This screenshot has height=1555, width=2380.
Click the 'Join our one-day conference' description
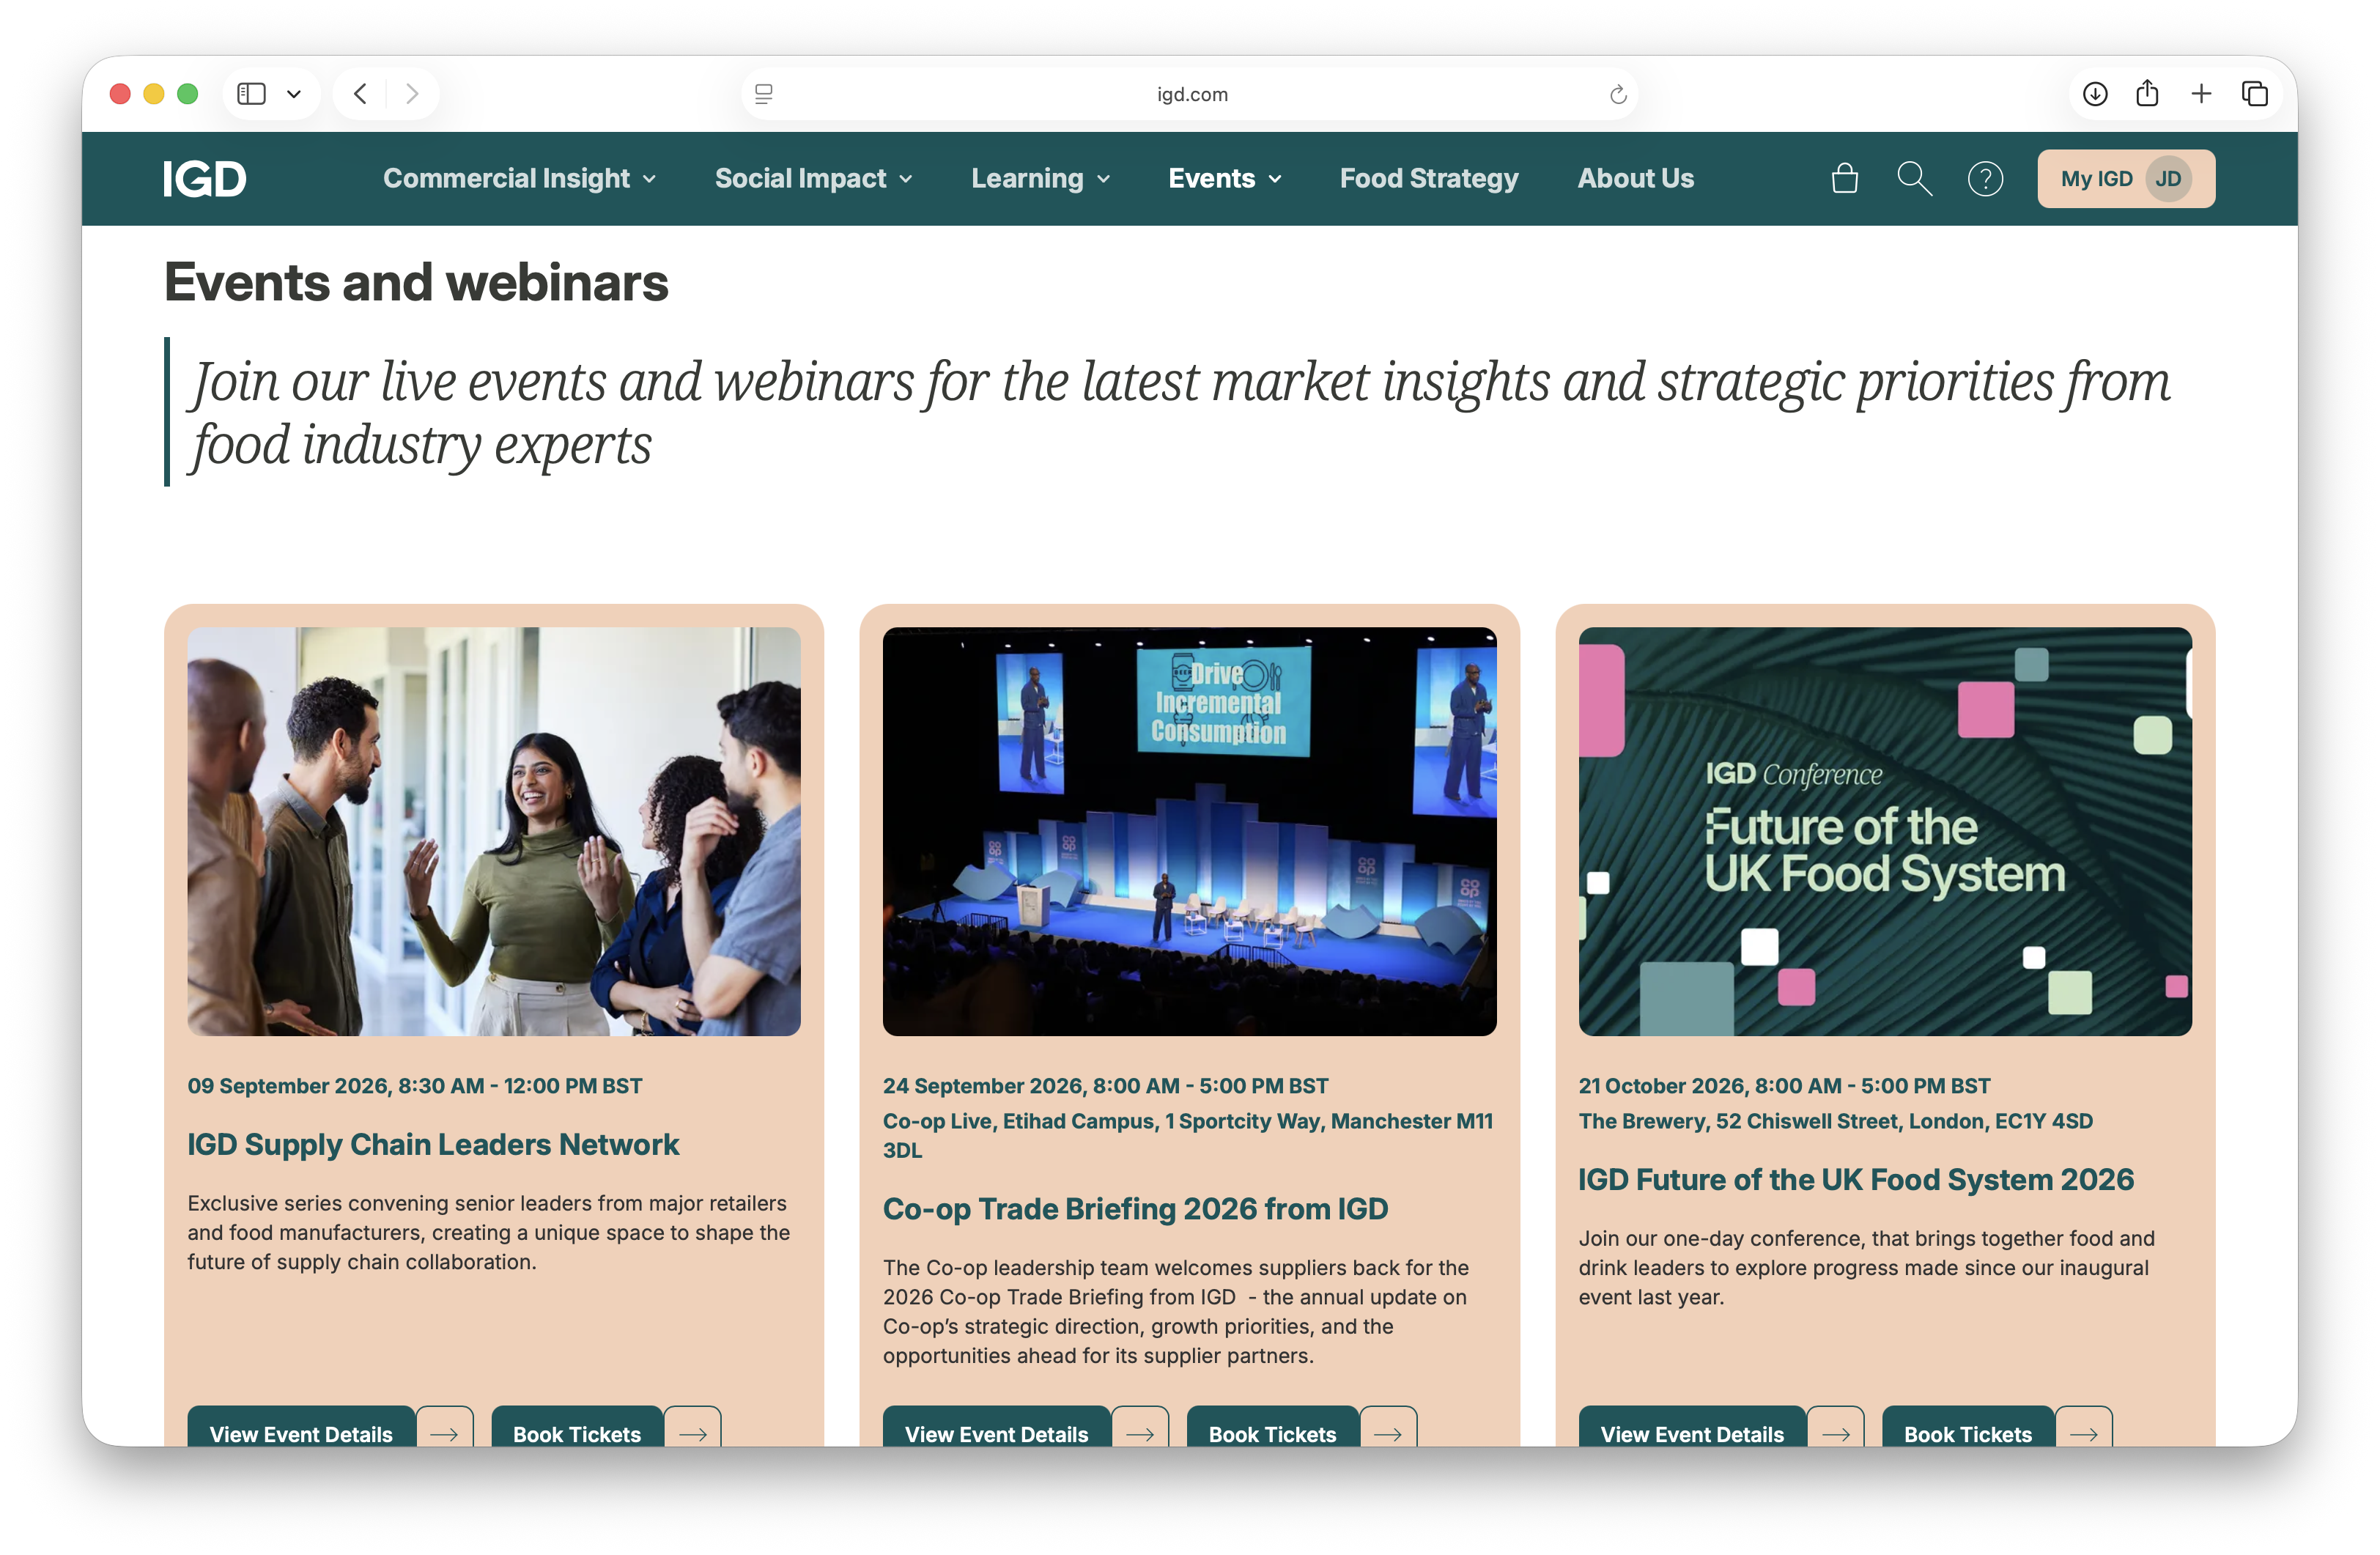tap(1866, 1267)
